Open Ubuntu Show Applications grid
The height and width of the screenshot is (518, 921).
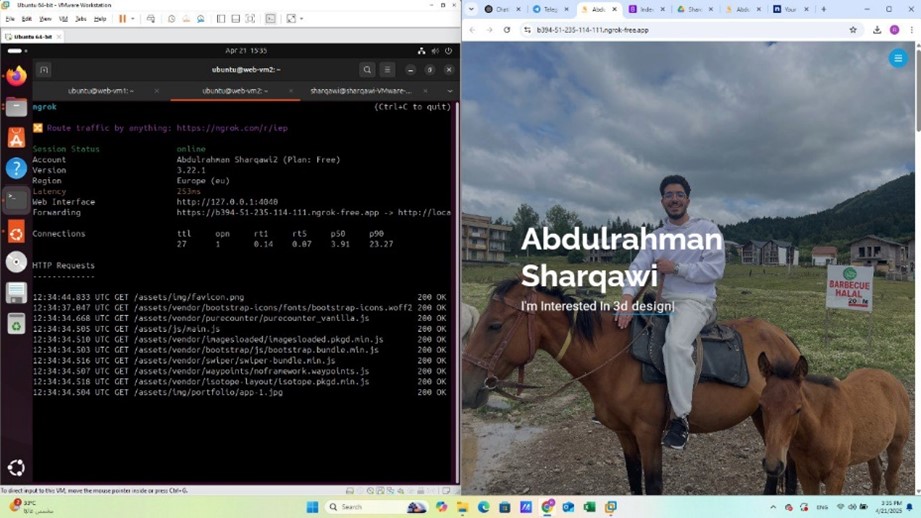pyautogui.click(x=16, y=467)
